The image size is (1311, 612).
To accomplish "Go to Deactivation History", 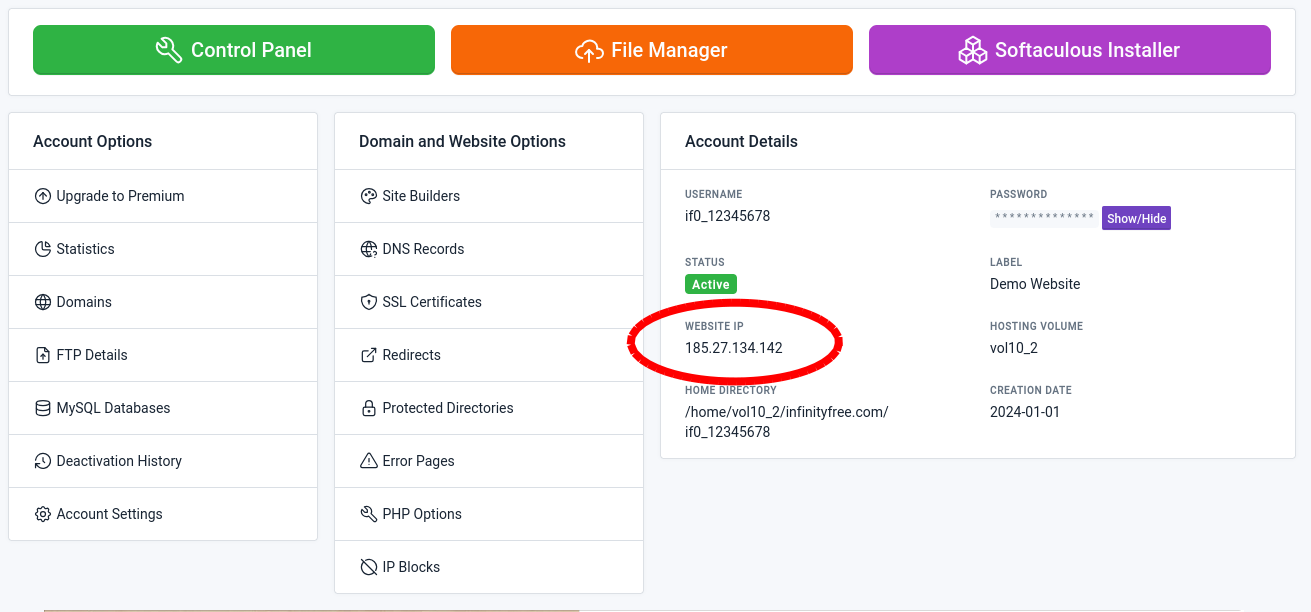I will (119, 461).
